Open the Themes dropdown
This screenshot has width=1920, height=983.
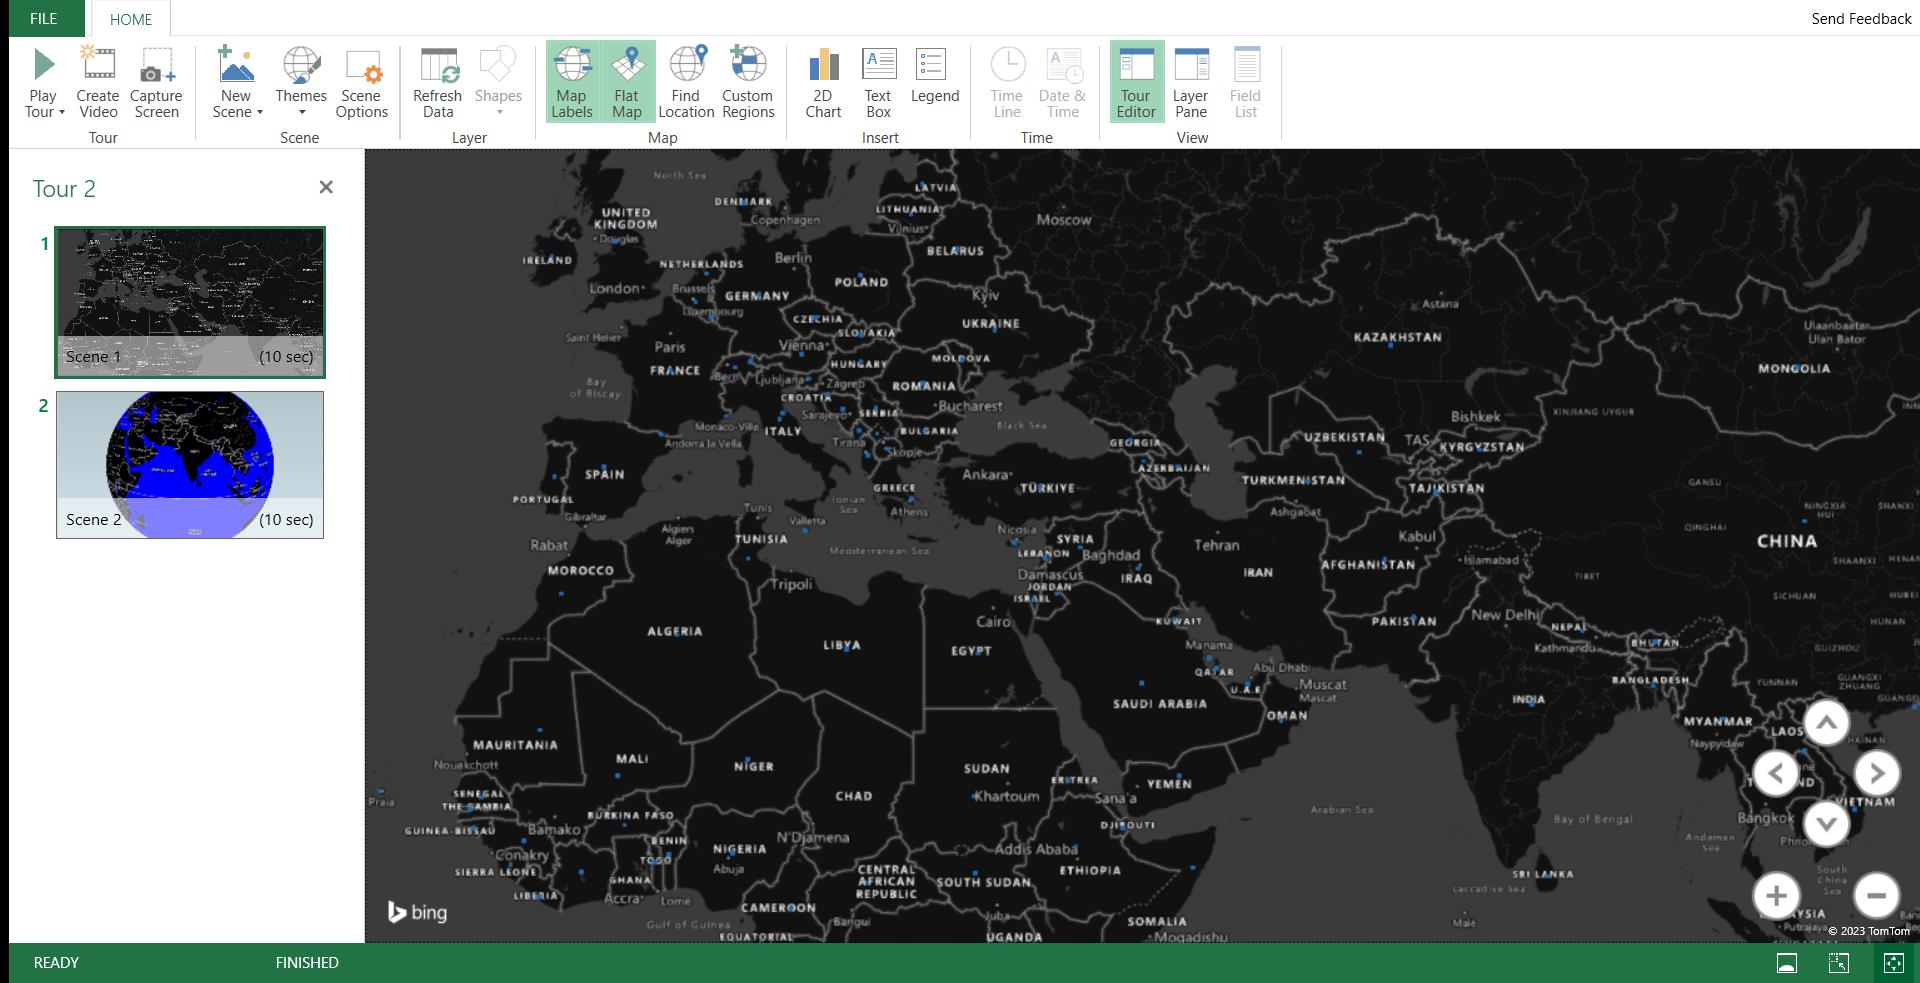(301, 110)
